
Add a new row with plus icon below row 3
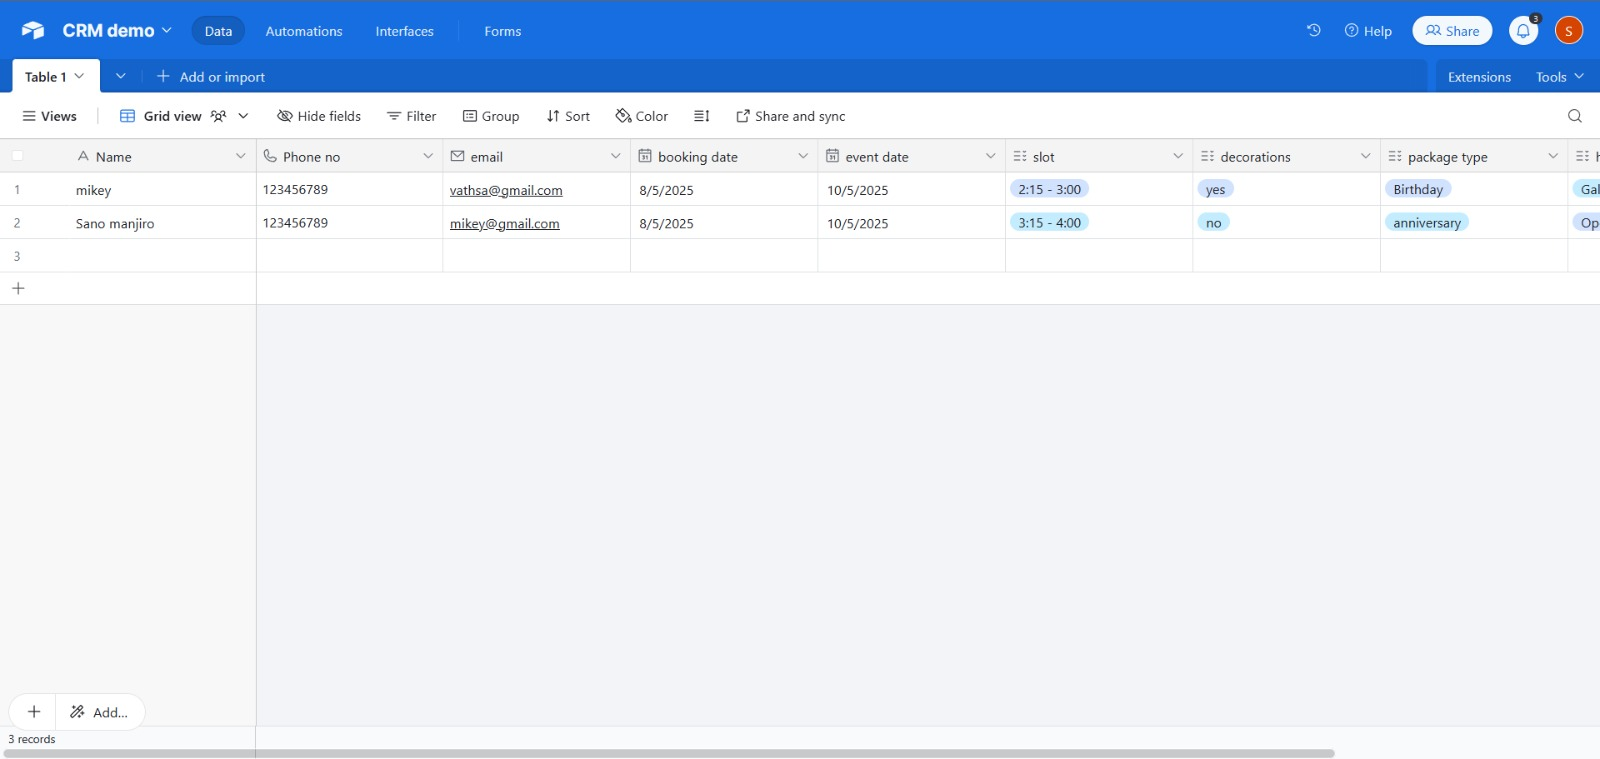point(18,288)
